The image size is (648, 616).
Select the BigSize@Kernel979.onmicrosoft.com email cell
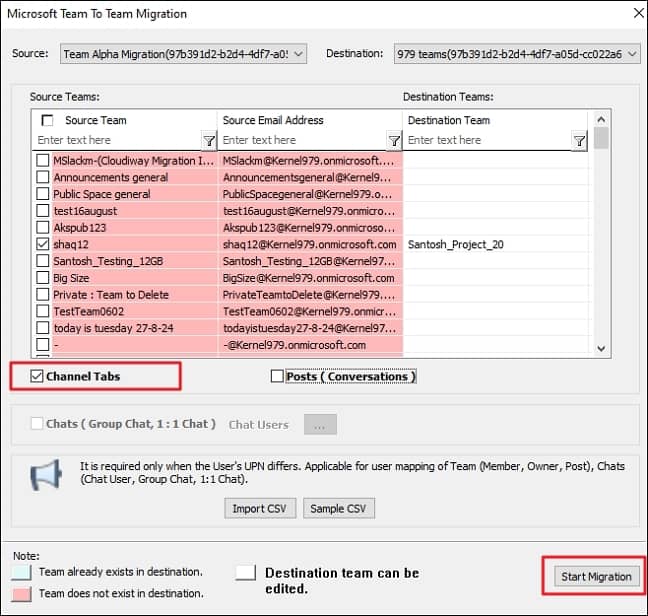pos(310,278)
